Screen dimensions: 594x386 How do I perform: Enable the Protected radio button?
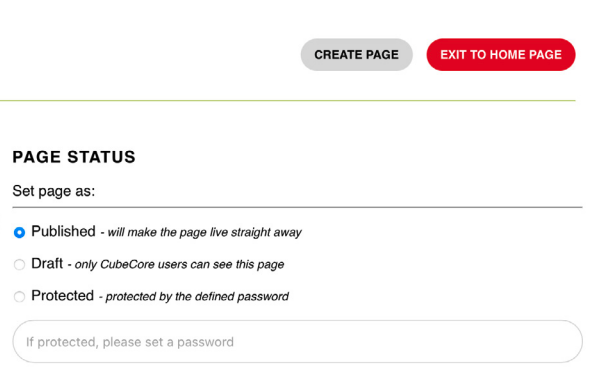(19, 297)
